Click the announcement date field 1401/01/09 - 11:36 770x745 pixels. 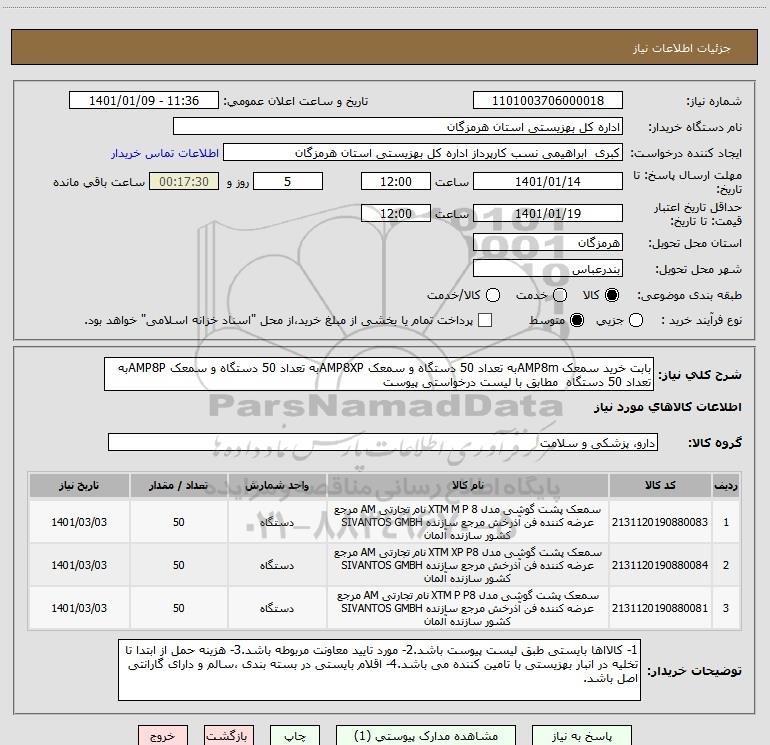tap(144, 101)
